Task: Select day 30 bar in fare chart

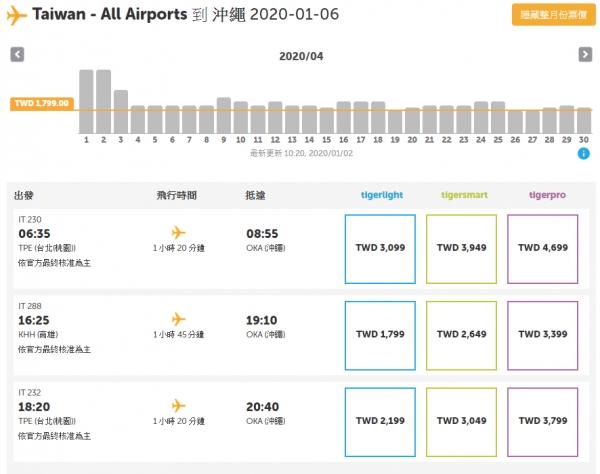Action: pos(584,121)
